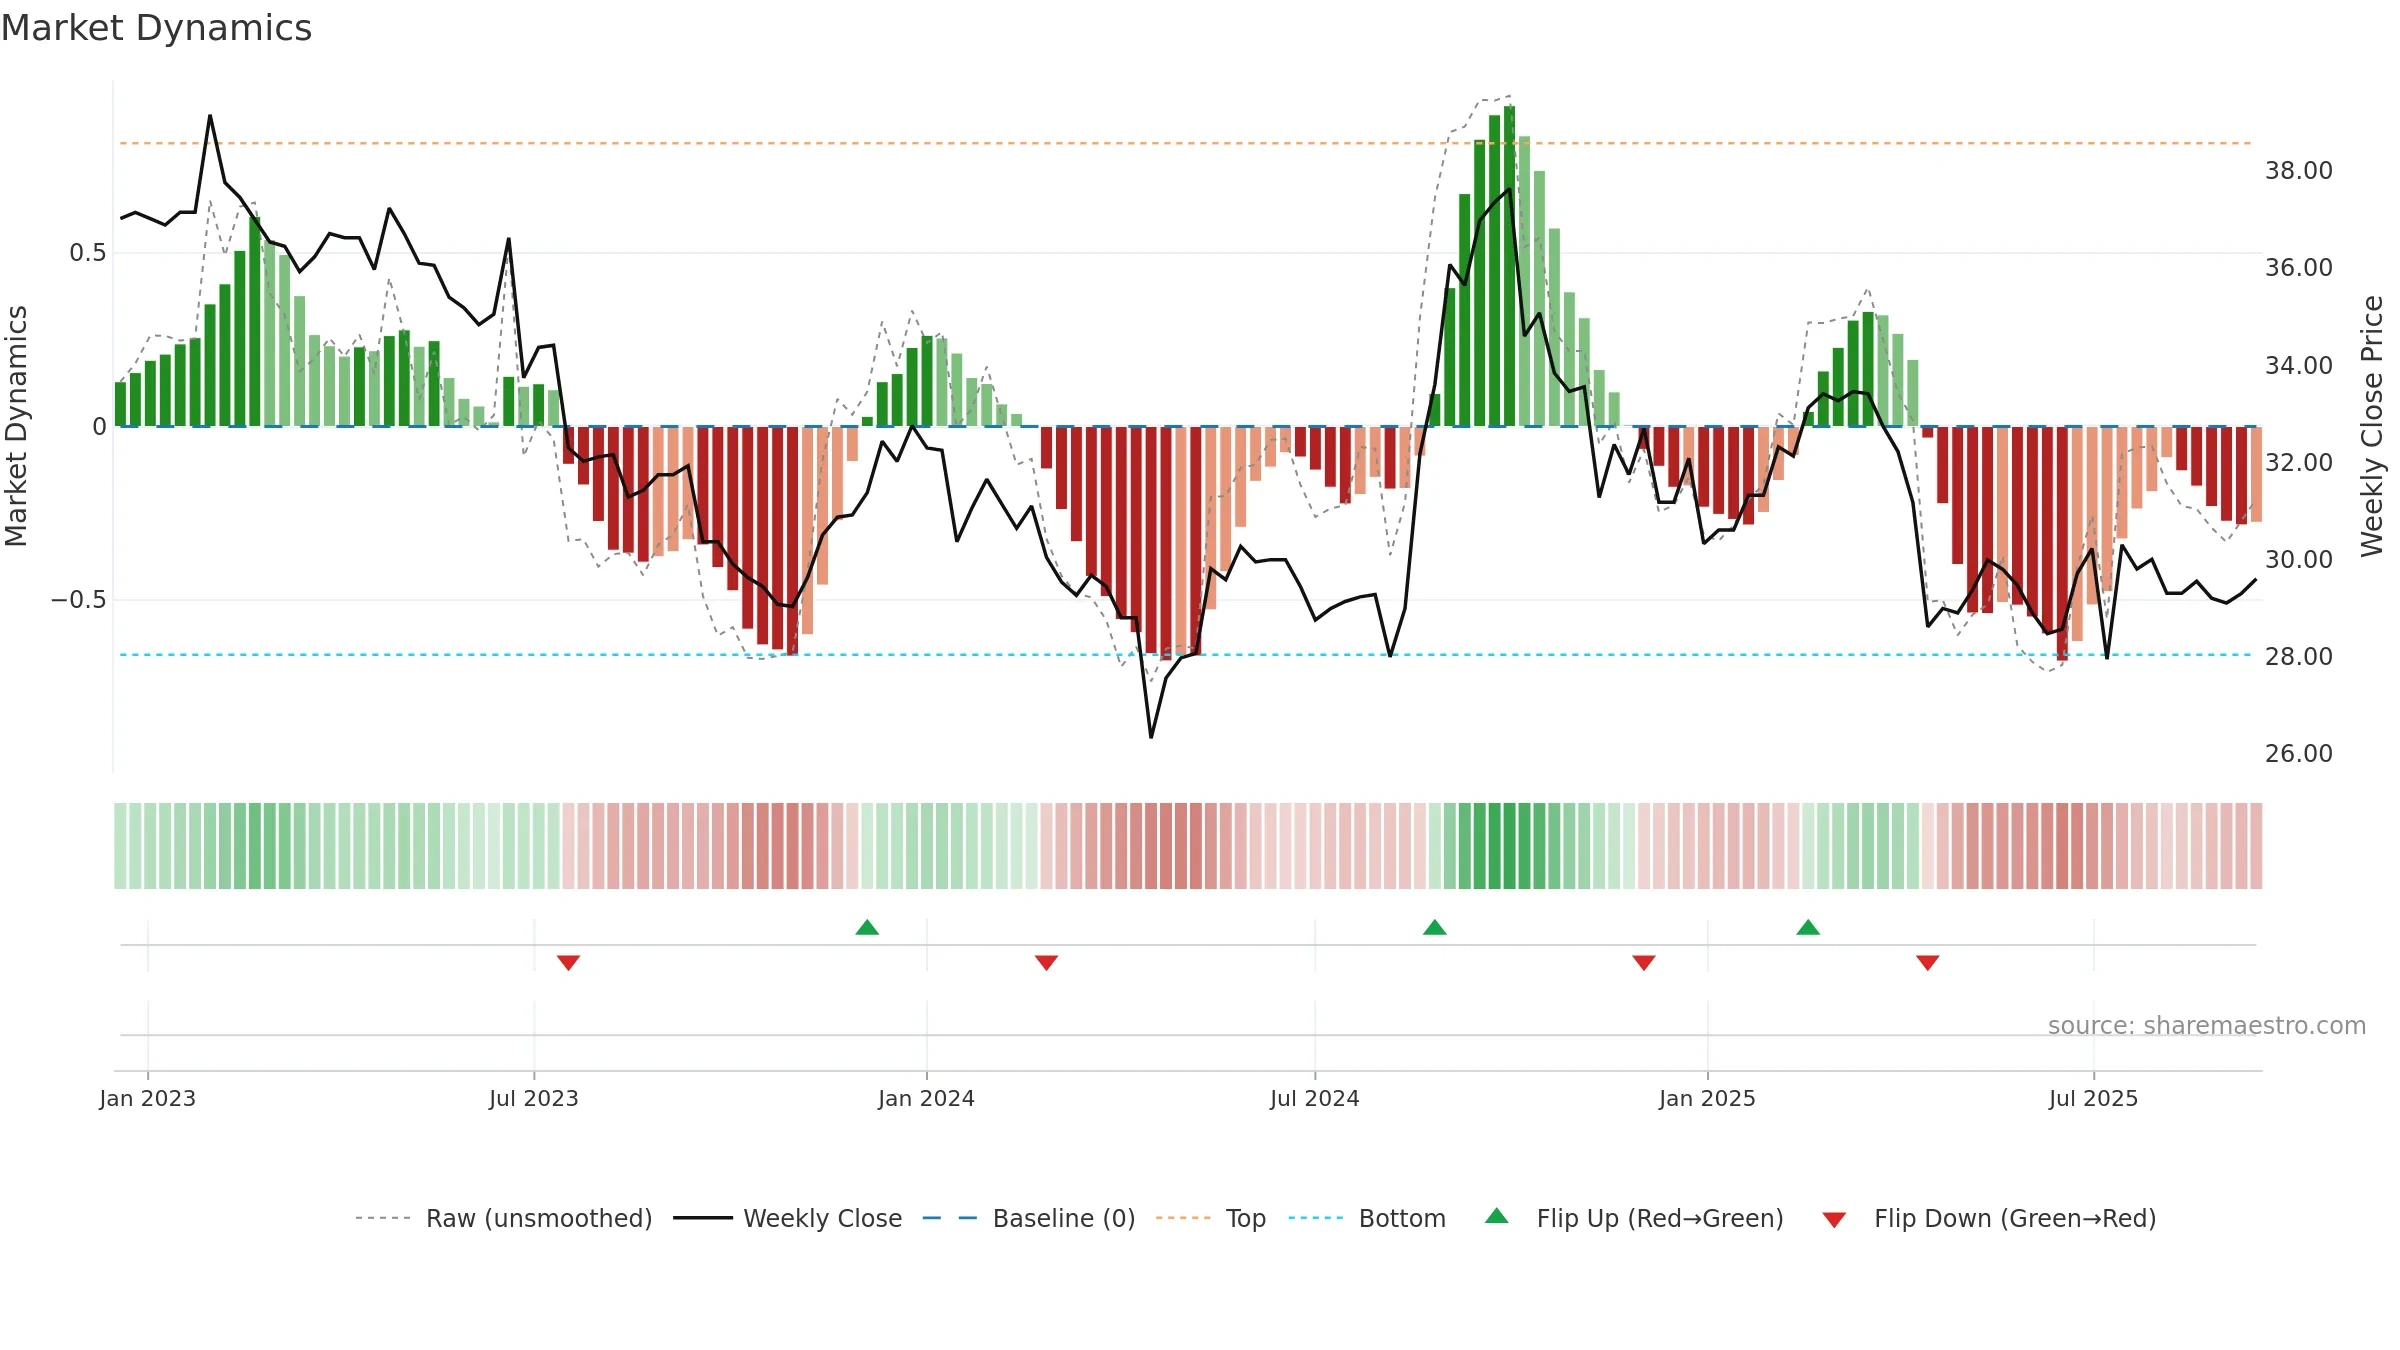Click the 38.00 price axis tick

click(2299, 171)
